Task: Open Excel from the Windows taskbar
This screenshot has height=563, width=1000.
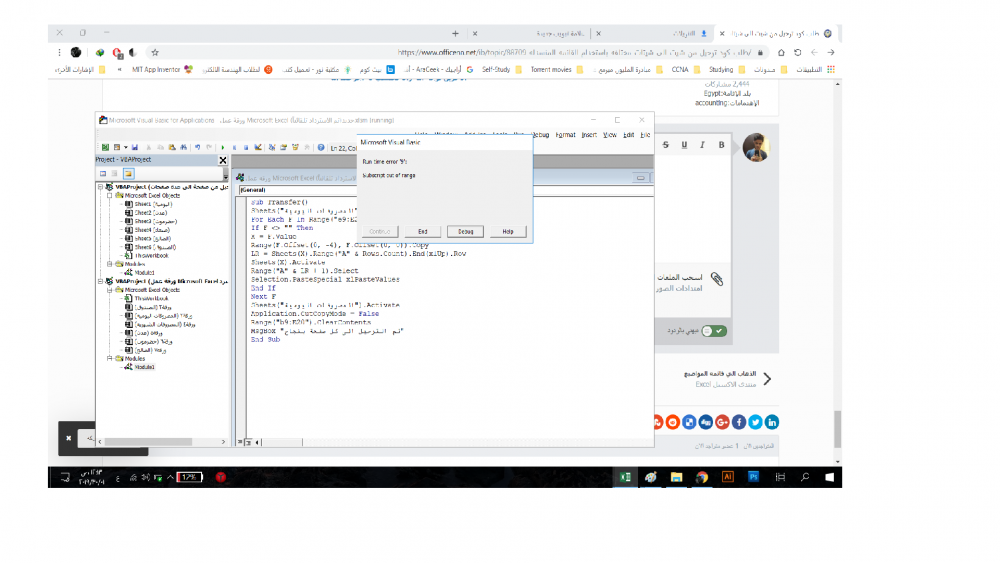Action: pyautogui.click(x=625, y=477)
